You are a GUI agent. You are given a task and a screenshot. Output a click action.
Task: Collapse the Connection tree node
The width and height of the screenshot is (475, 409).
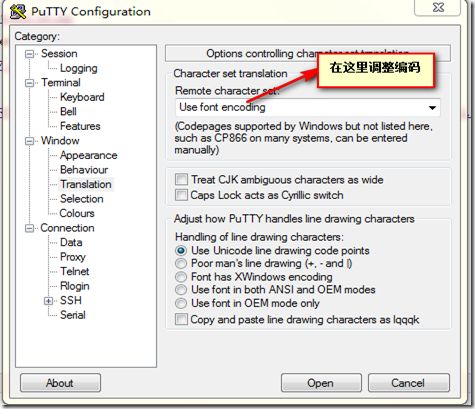point(30,228)
